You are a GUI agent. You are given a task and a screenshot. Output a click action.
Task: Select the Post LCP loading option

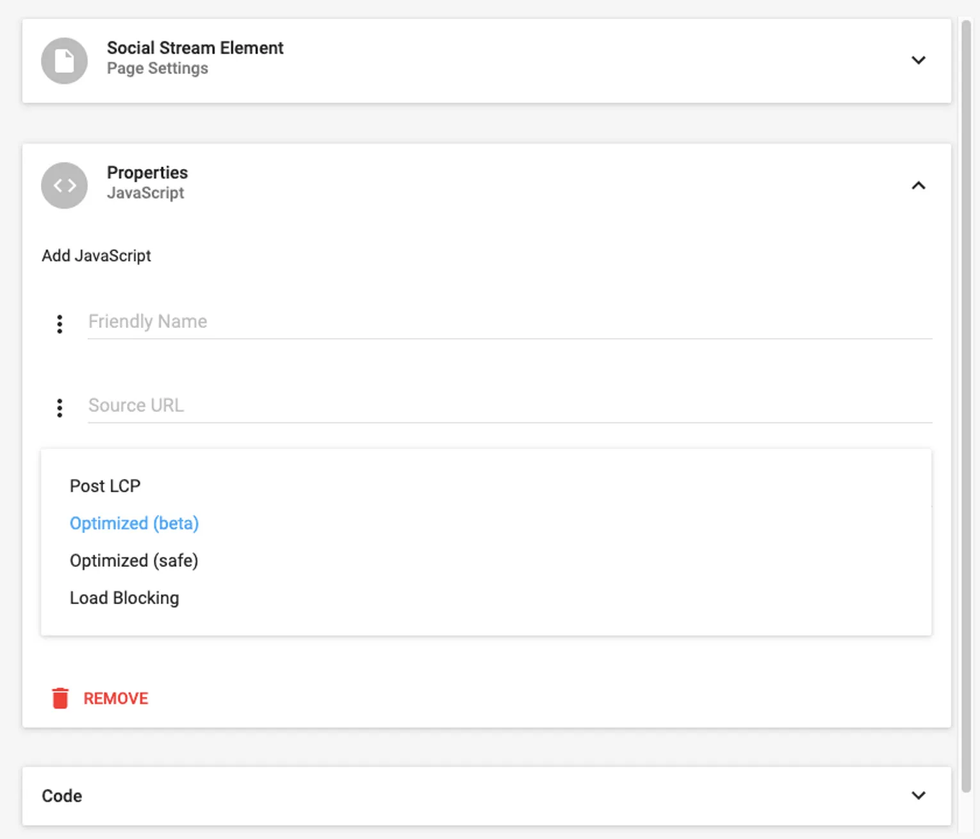(104, 486)
